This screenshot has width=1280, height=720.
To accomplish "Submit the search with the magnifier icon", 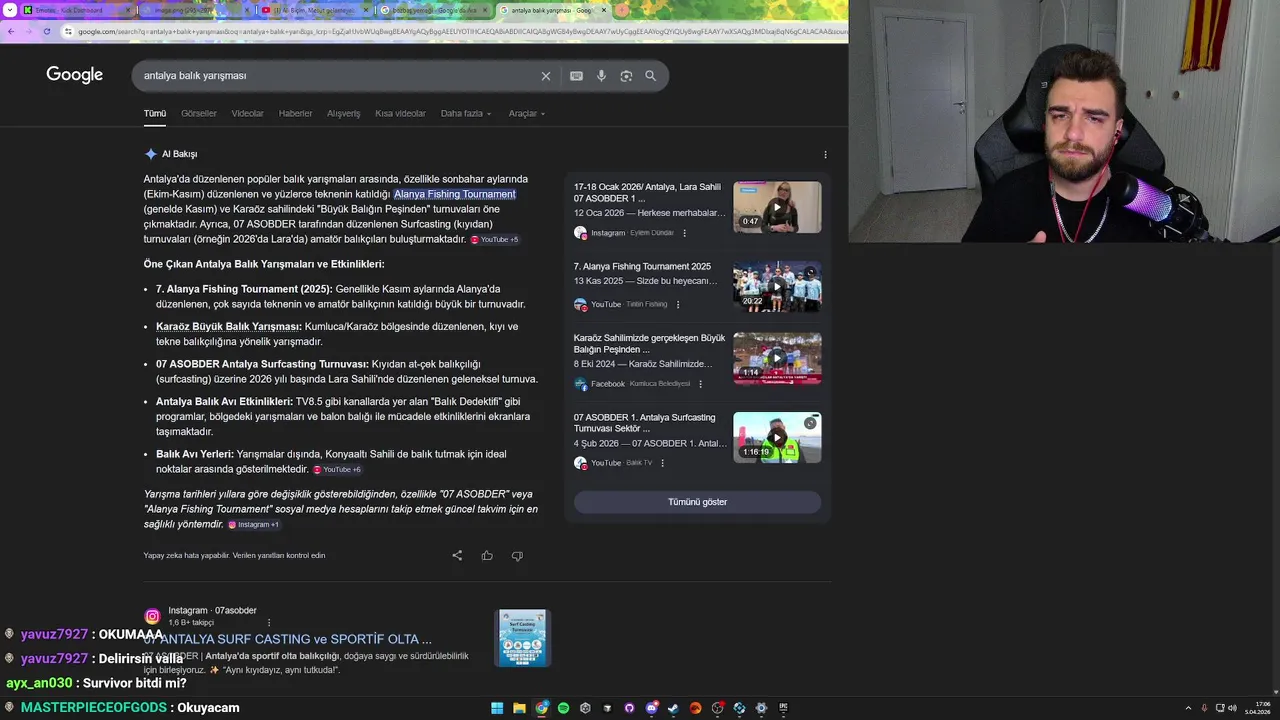I will 650,76.
